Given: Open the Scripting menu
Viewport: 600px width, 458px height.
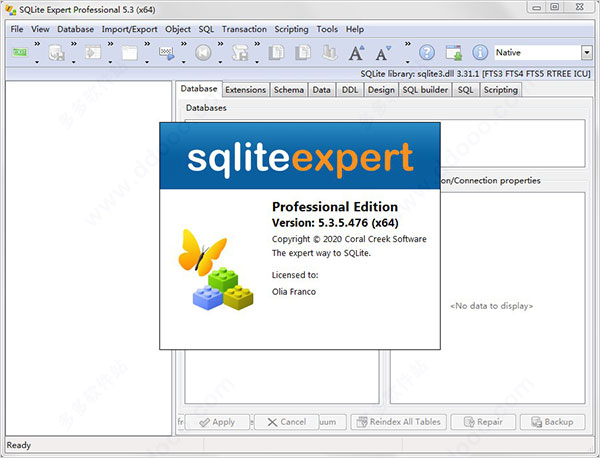Looking at the screenshot, I should click(291, 29).
